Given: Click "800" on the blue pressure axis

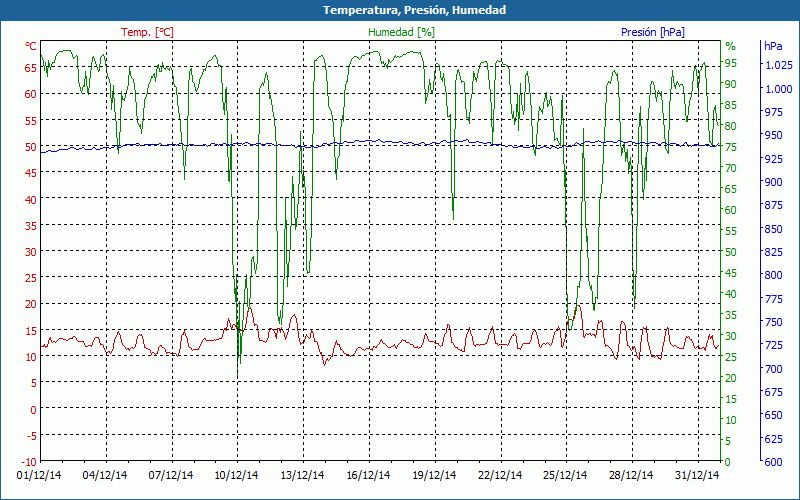Looking at the screenshot, I should (x=773, y=276).
